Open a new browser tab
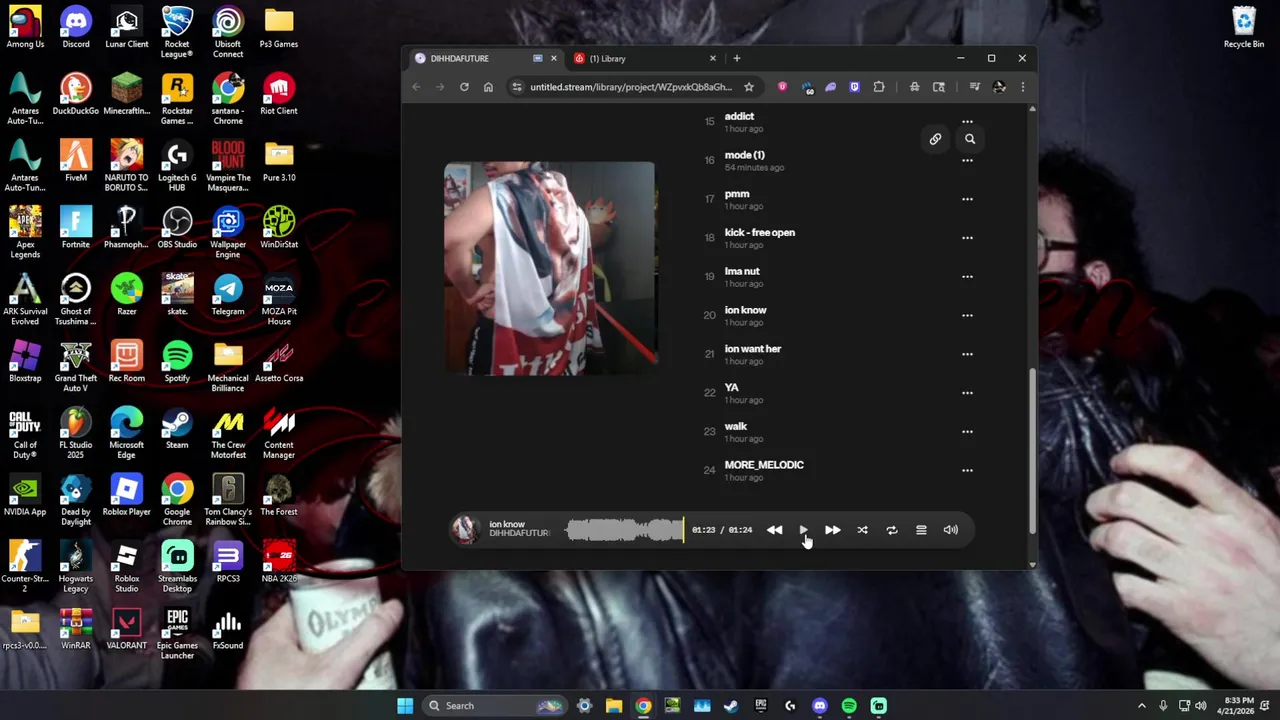Viewport: 1280px width, 720px height. [x=737, y=58]
